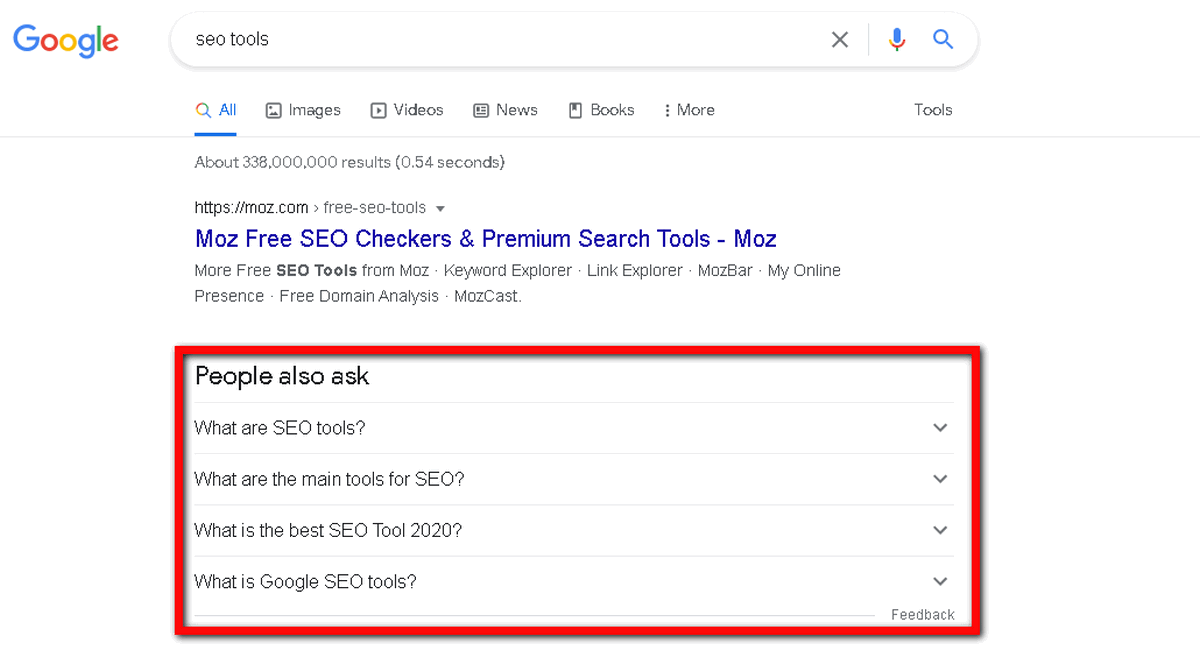
Task: Open the News results tab
Action: [505, 110]
